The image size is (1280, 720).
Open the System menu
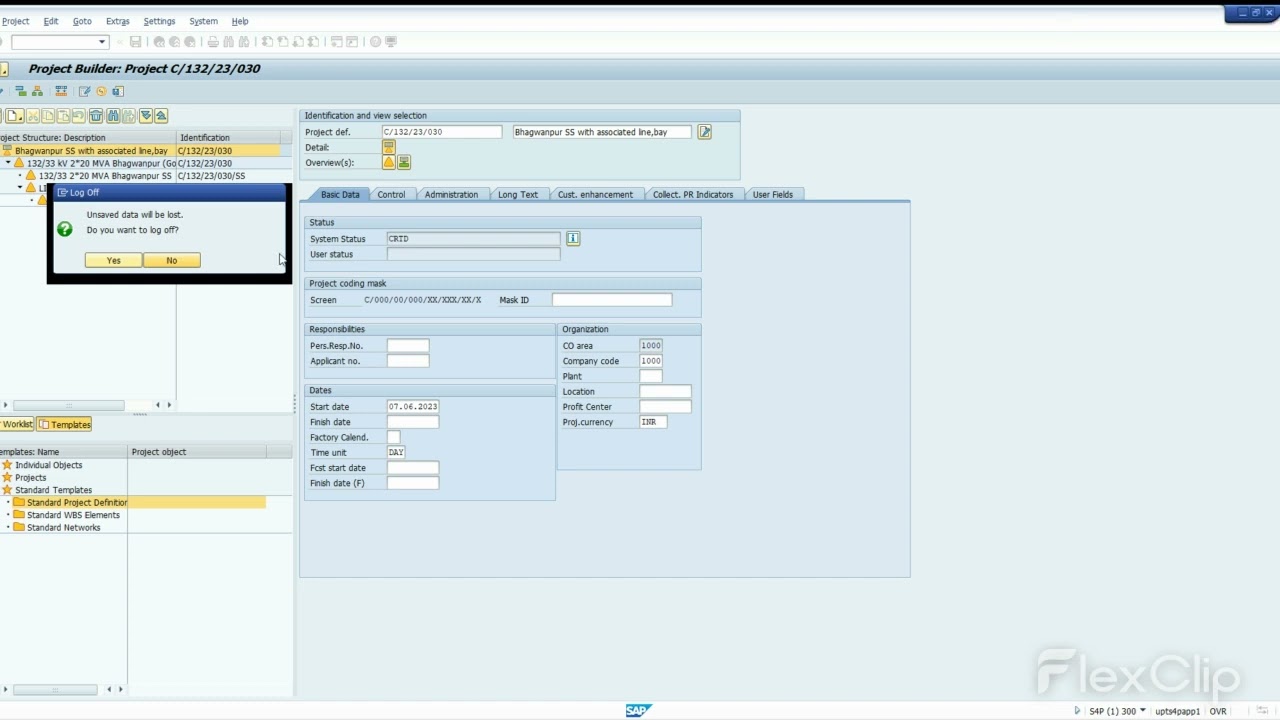(x=203, y=21)
